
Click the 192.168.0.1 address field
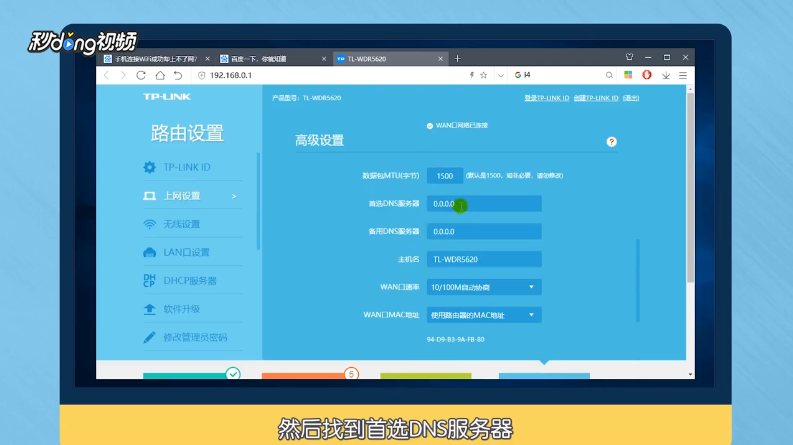tap(231, 75)
